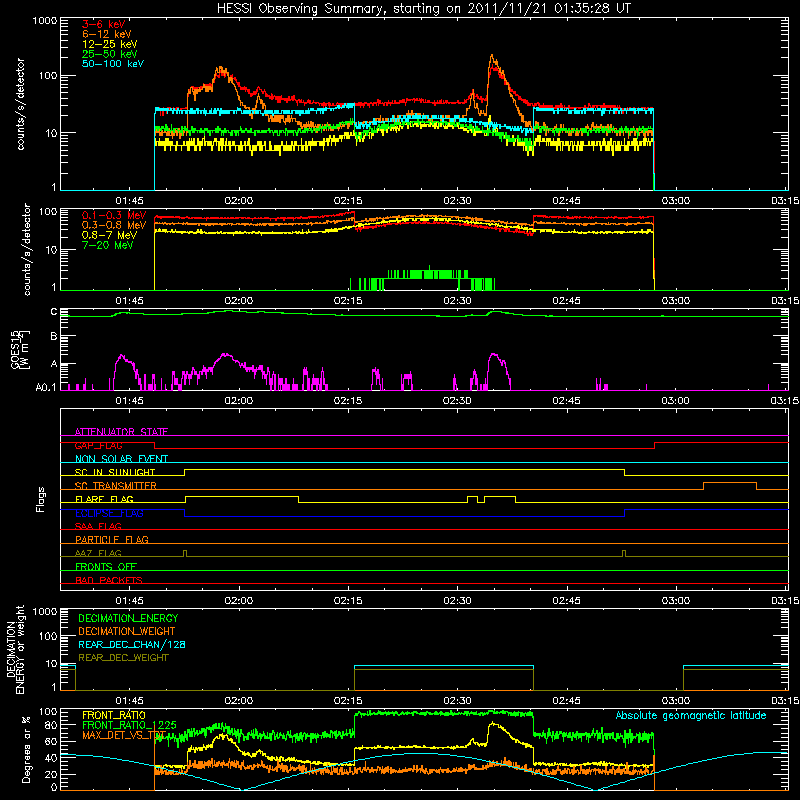Image resolution: width=800 pixels, height=800 pixels.
Task: Click the FRONT_RATIO_1225 legend label
Action: 130,725
